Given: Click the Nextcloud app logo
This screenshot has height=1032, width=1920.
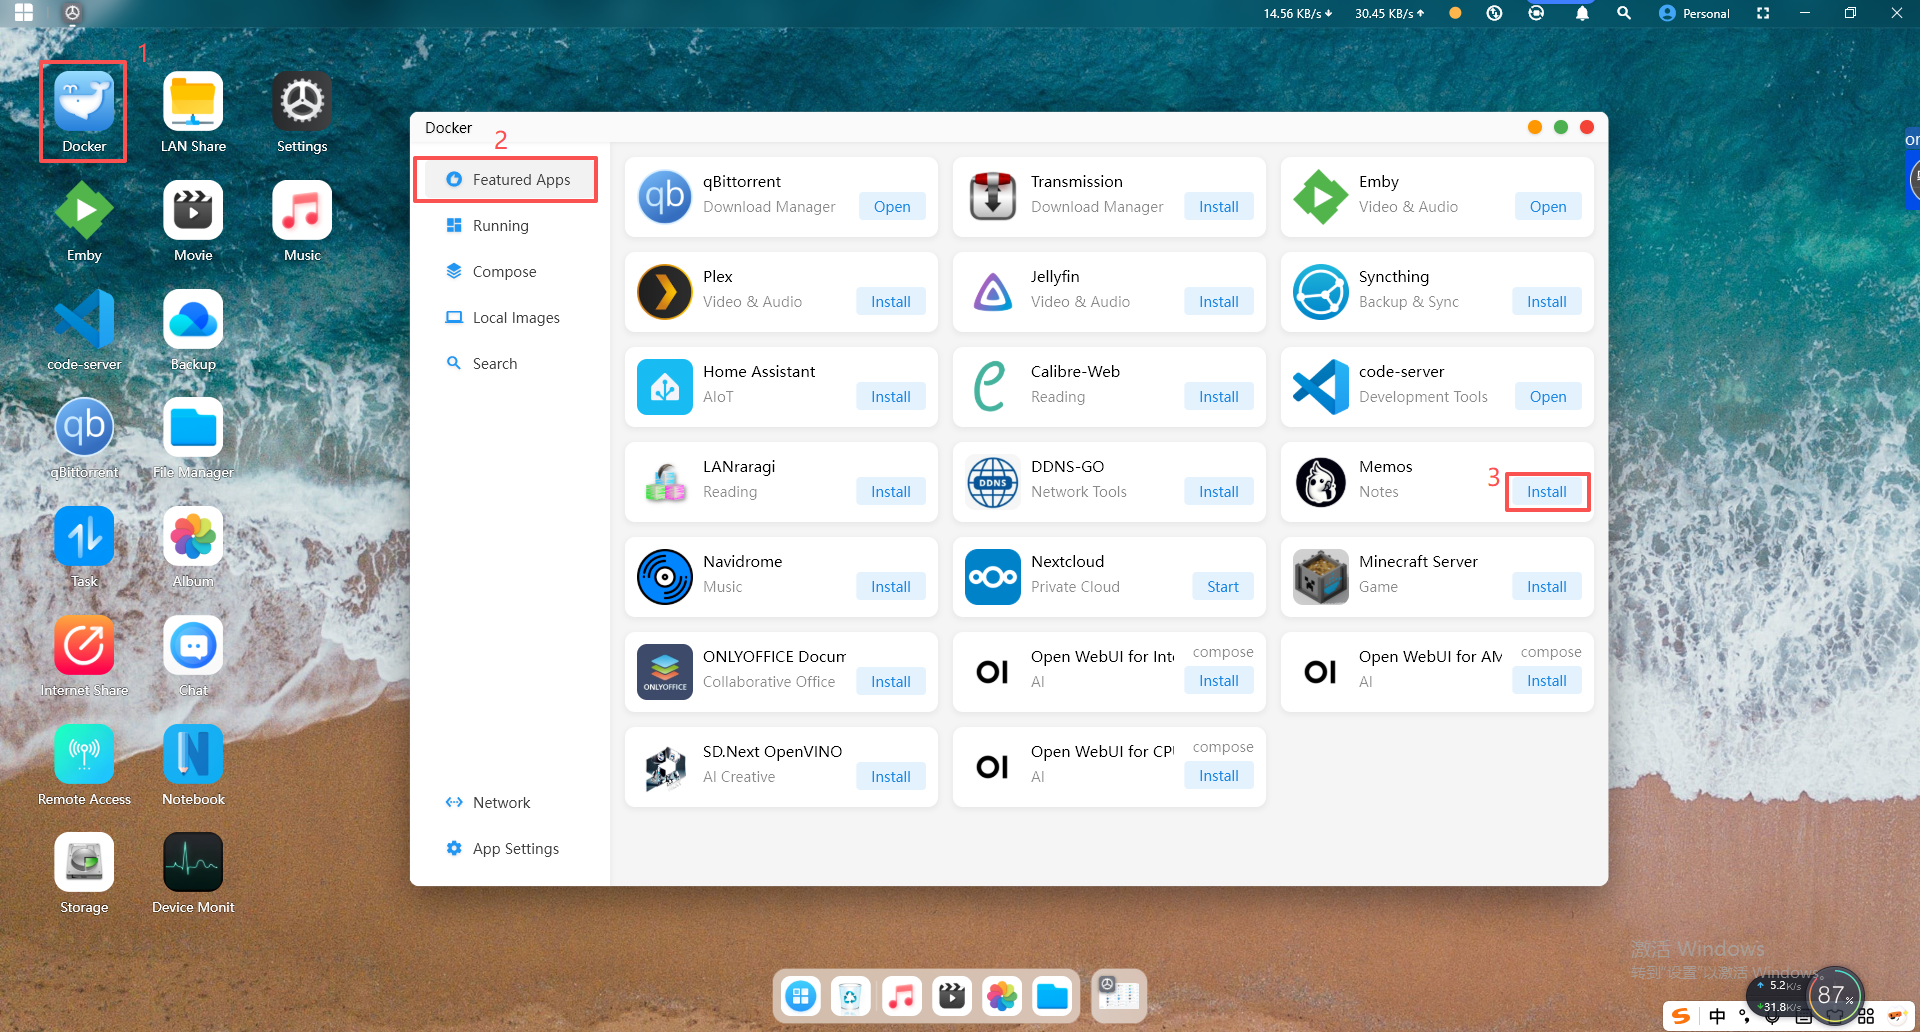Looking at the screenshot, I should tap(993, 577).
